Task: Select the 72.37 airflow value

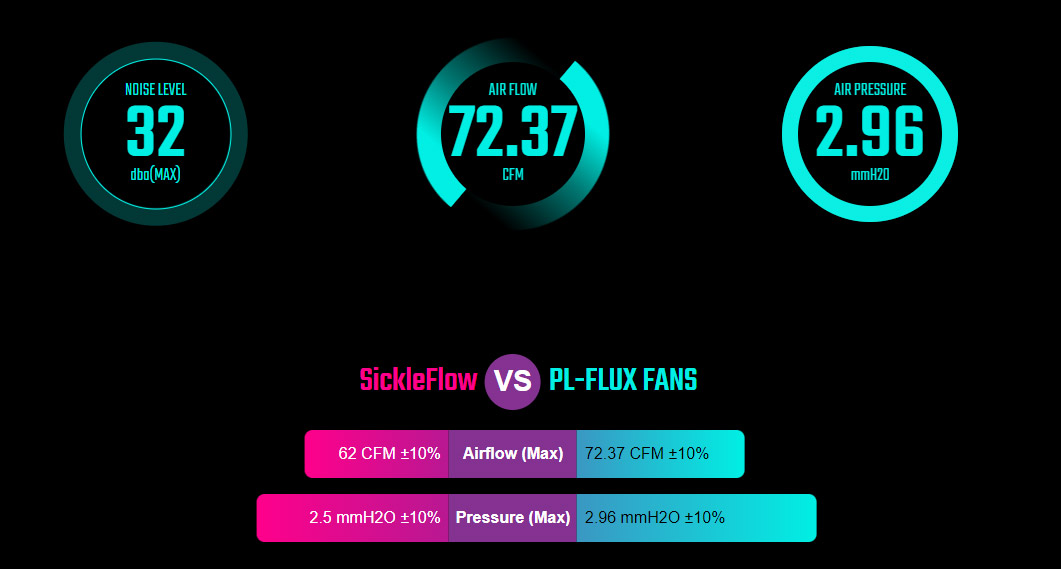Action: pos(513,132)
